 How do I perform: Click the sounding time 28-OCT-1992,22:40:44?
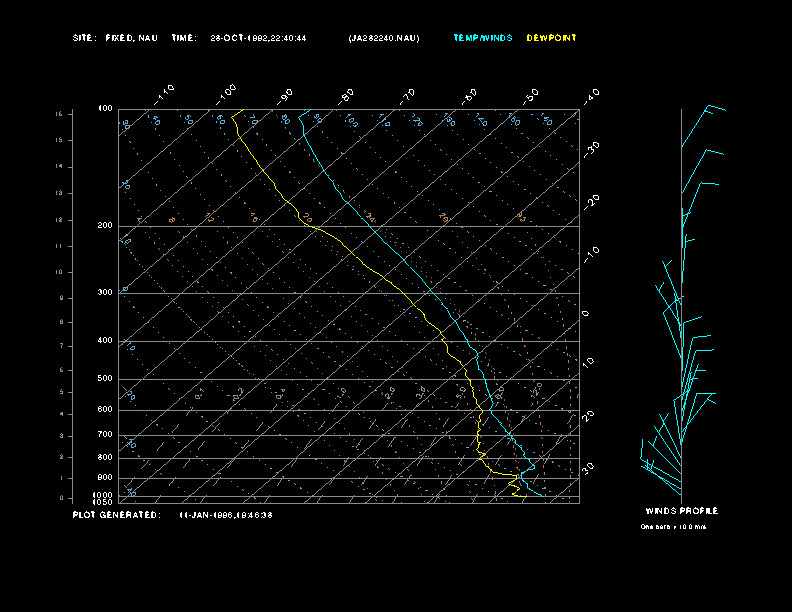pos(258,38)
